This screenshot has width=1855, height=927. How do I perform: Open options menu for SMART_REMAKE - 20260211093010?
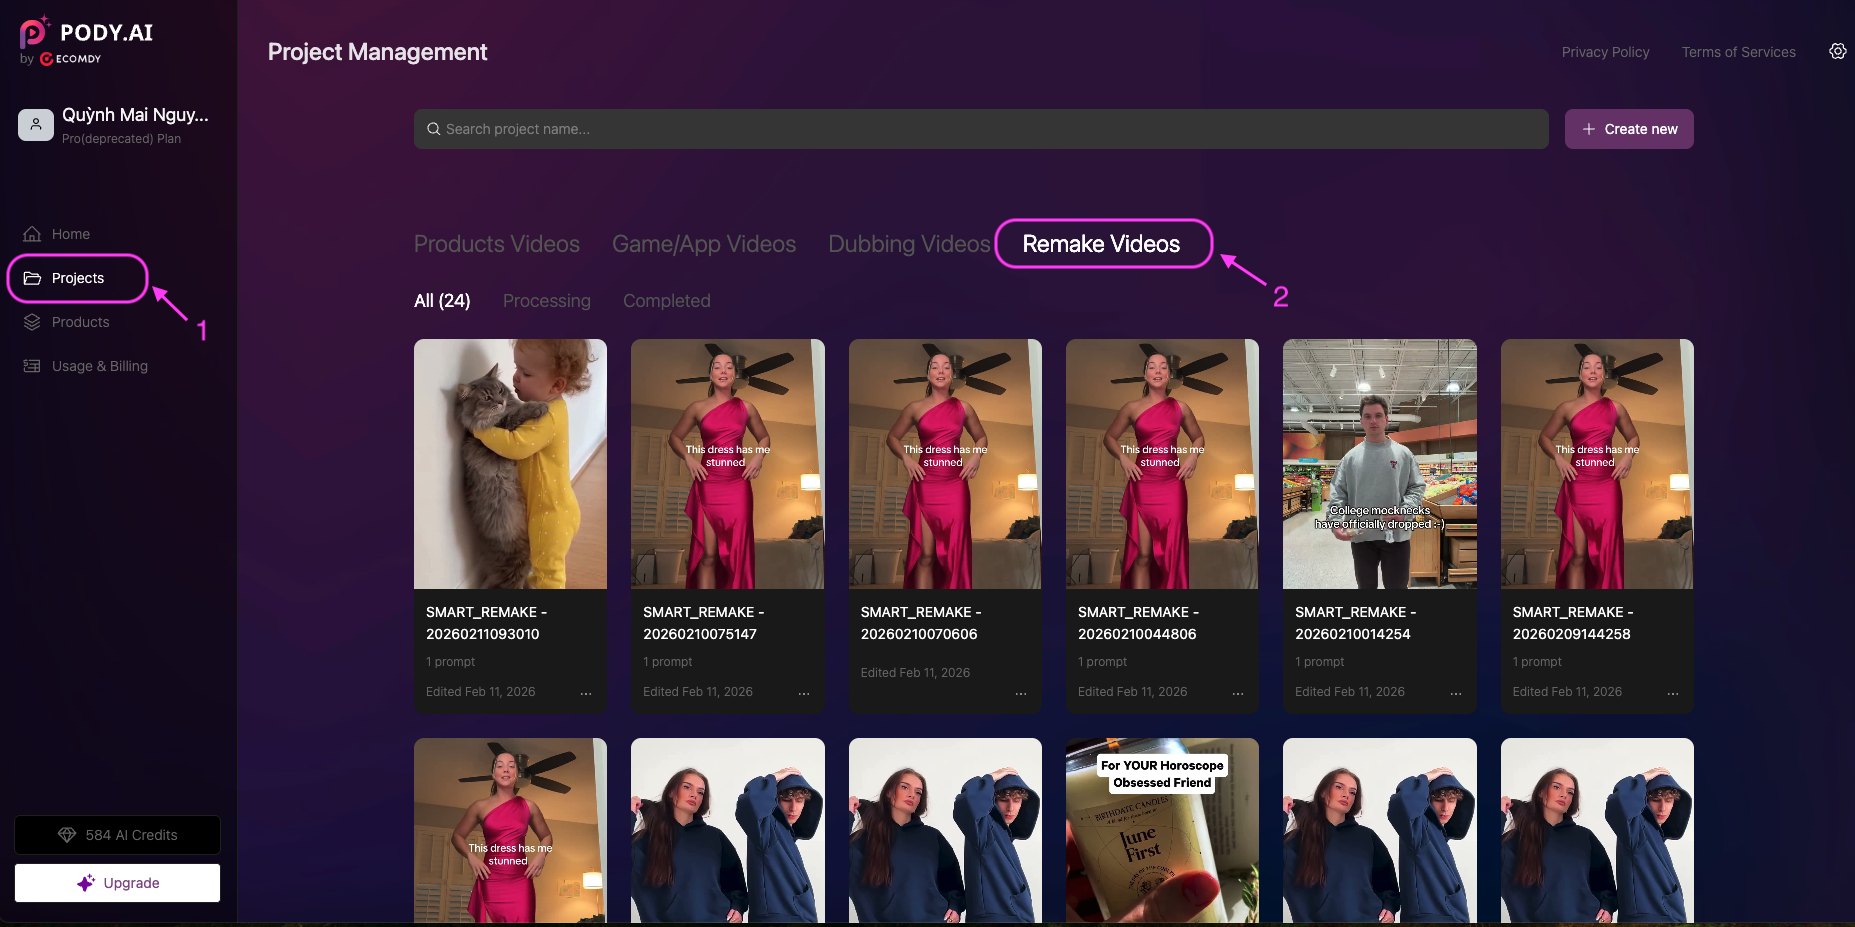tap(586, 693)
